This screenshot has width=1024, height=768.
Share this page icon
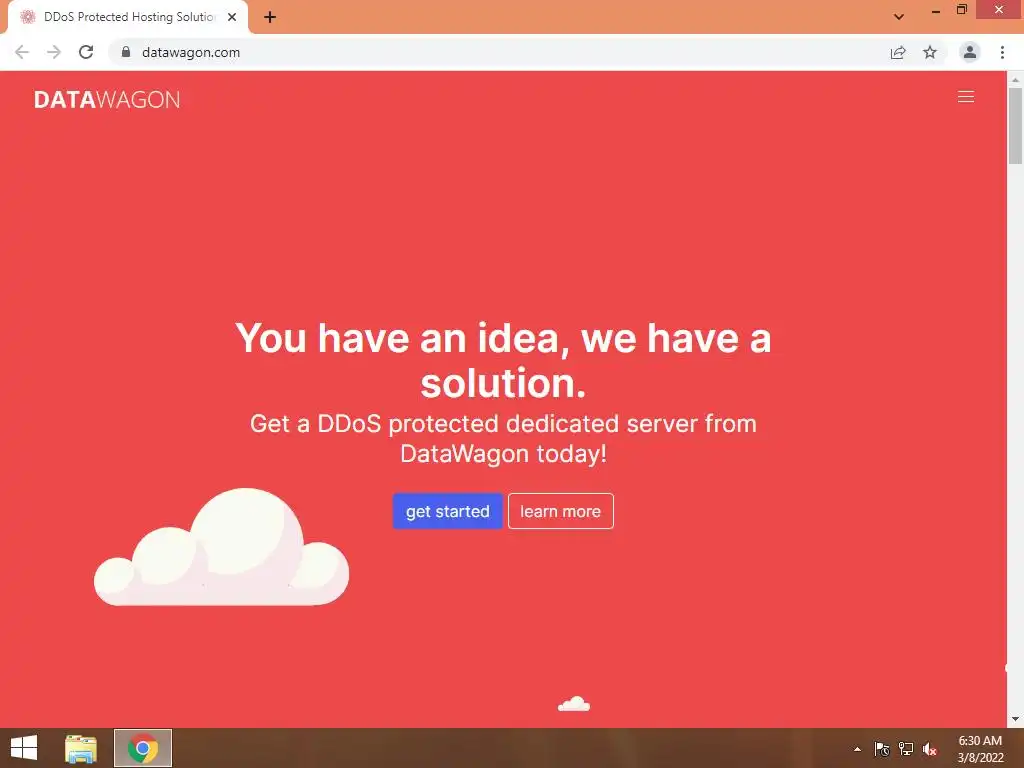(898, 52)
